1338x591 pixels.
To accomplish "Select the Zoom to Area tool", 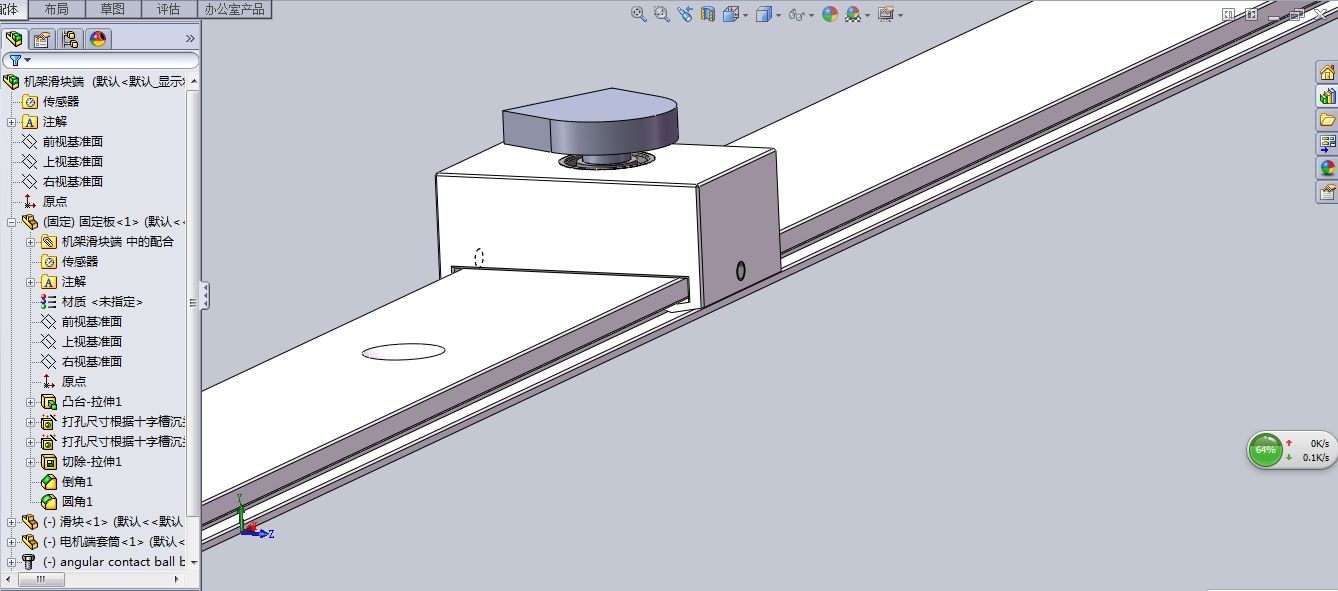I will click(661, 14).
